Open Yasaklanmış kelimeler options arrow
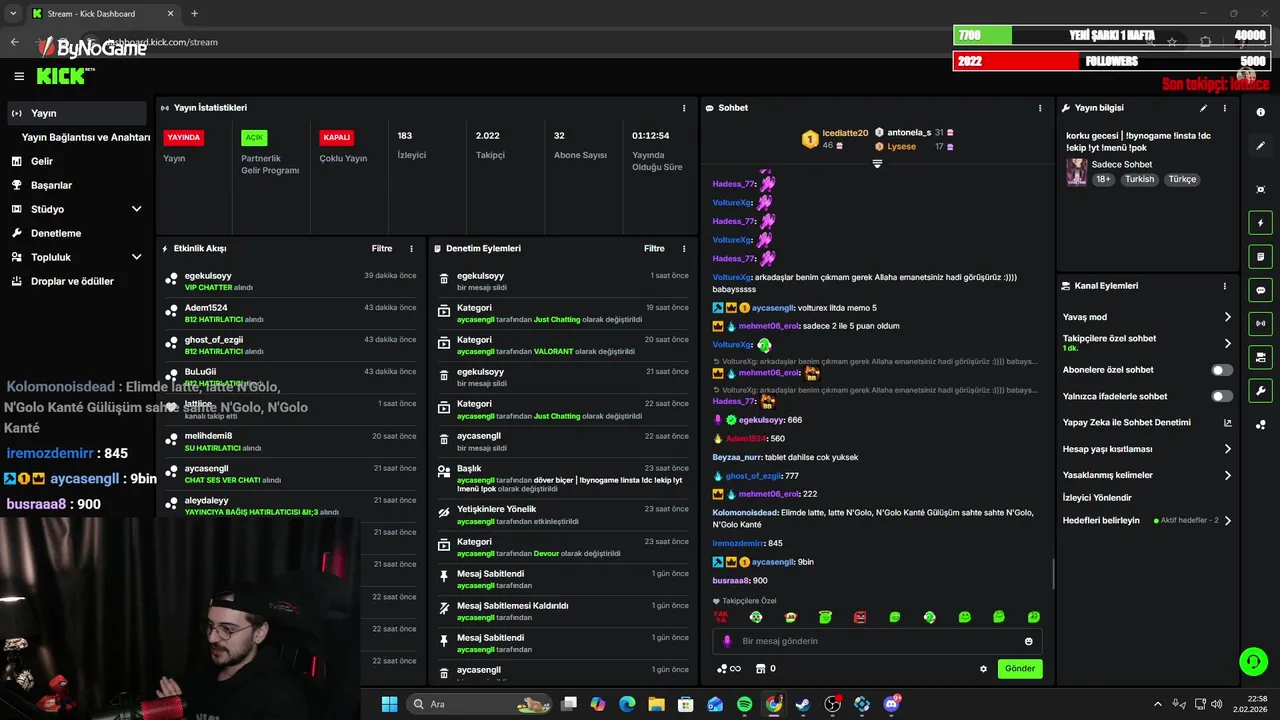The height and width of the screenshot is (720, 1280). click(x=1228, y=475)
